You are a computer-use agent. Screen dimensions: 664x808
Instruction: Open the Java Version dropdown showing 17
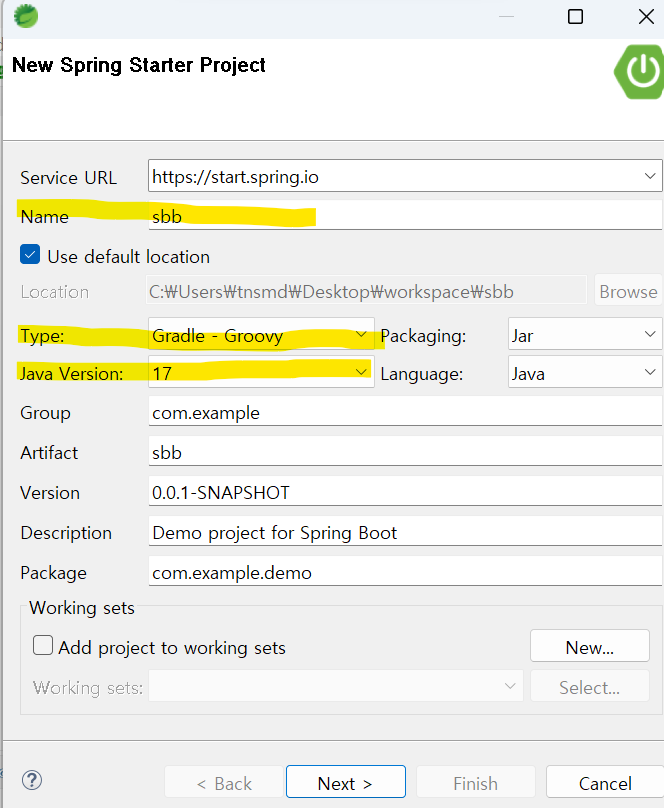point(261,373)
